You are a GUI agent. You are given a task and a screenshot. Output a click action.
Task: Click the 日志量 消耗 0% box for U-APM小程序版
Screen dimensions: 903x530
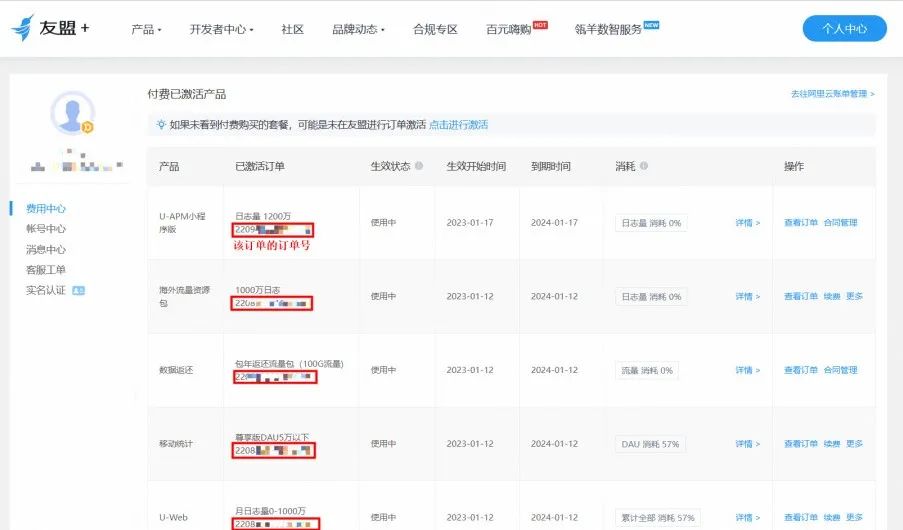pyautogui.click(x=651, y=223)
